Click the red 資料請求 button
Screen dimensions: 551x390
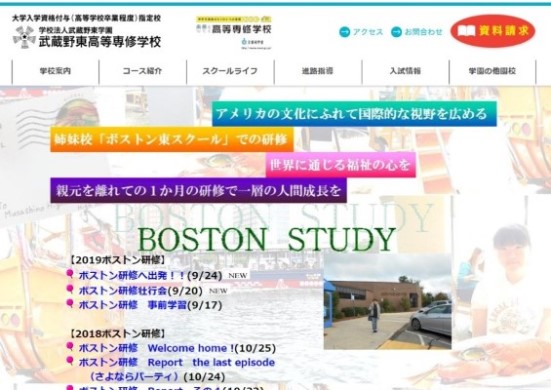point(493,31)
